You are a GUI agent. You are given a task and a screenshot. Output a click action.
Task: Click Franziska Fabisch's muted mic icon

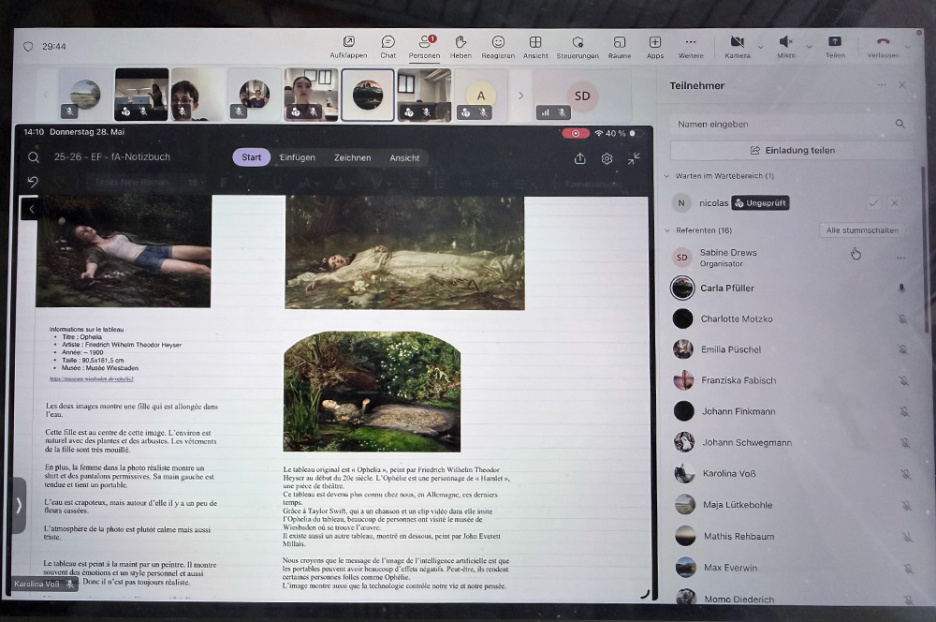pos(904,381)
